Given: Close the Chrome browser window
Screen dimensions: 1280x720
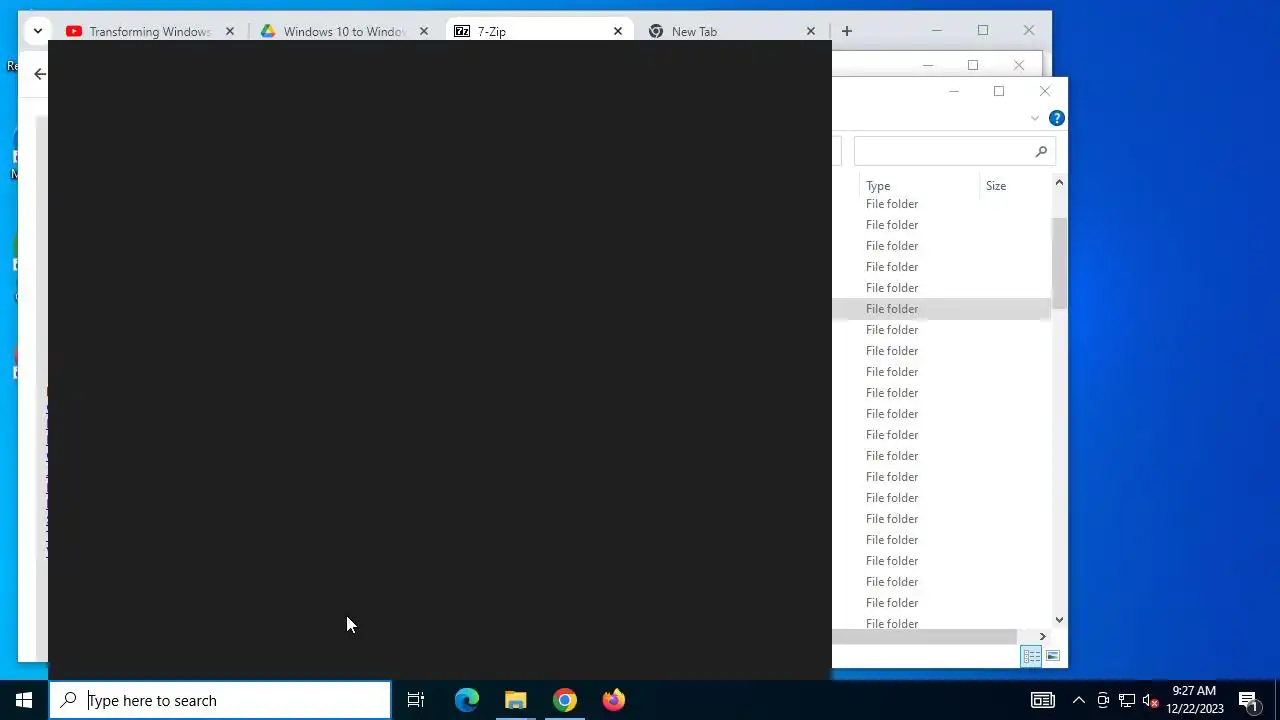Looking at the screenshot, I should (x=1029, y=31).
